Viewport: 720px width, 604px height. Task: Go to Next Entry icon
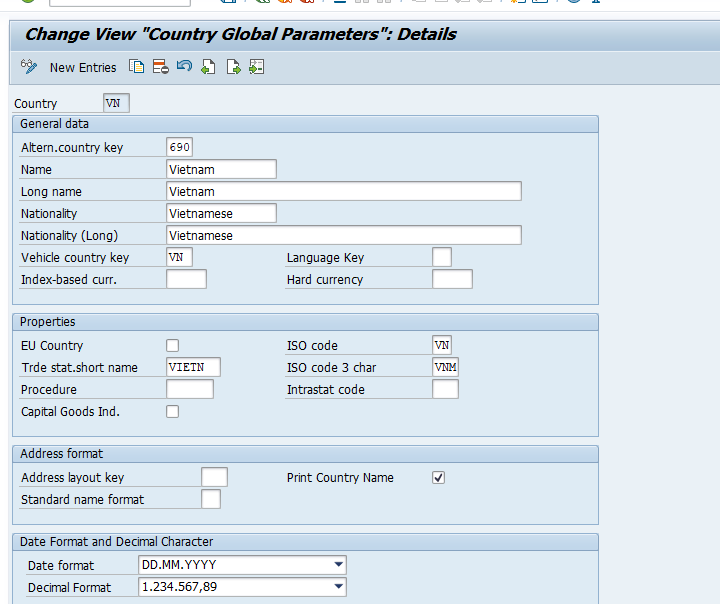click(233, 67)
